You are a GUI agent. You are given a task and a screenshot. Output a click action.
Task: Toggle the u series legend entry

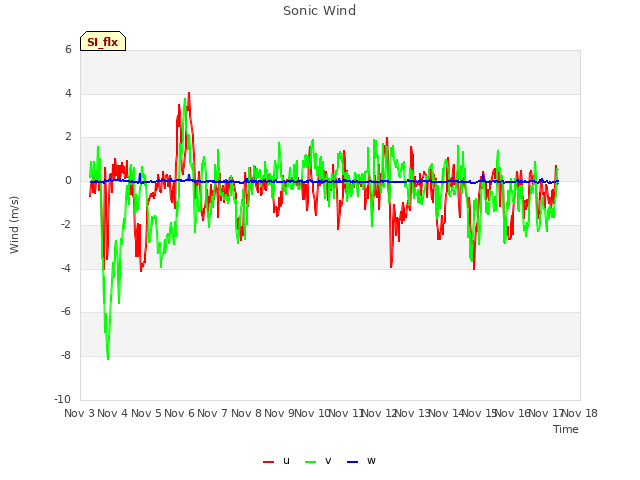277,461
